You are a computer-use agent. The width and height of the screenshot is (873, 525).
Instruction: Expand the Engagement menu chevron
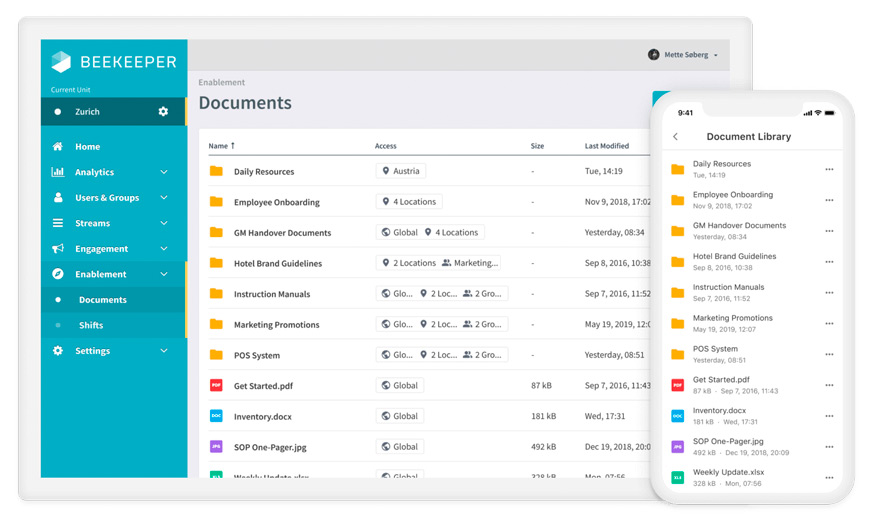pos(164,248)
